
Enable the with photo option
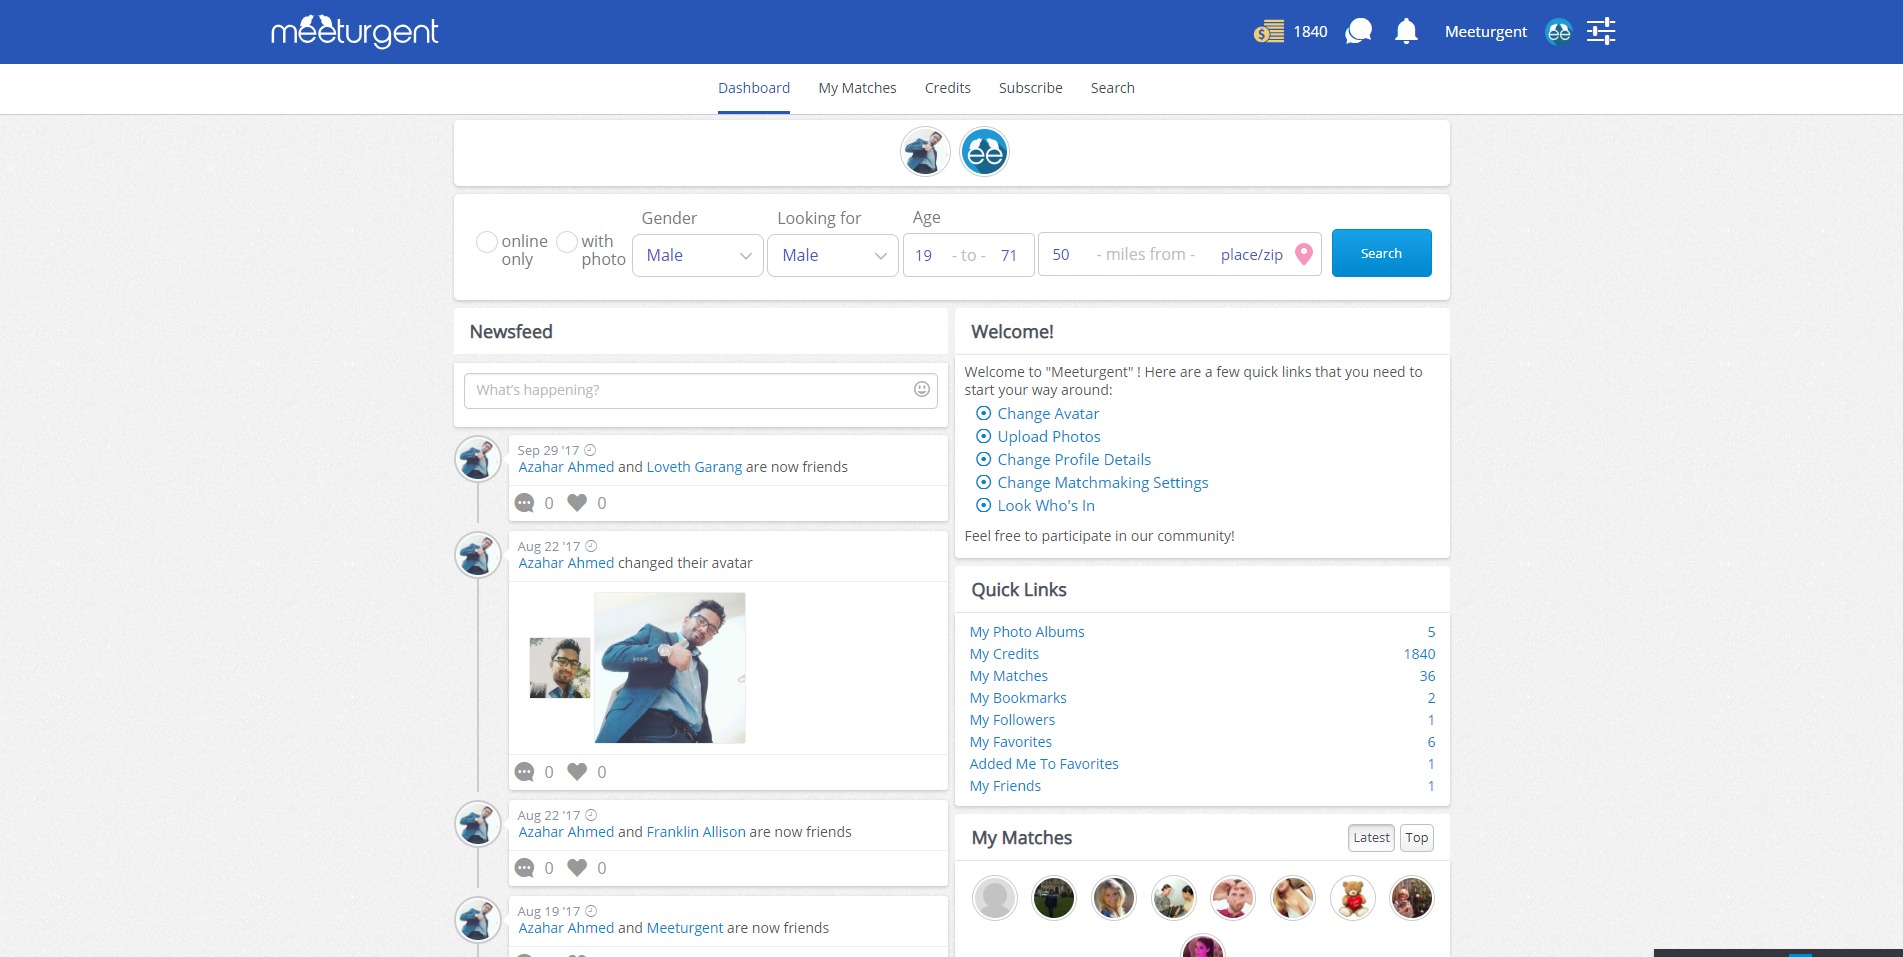[567, 242]
